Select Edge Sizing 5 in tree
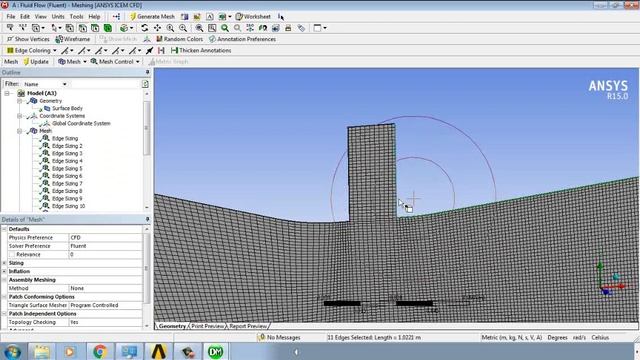Image resolution: width=640 pixels, height=360 pixels. pyautogui.click(x=67, y=168)
